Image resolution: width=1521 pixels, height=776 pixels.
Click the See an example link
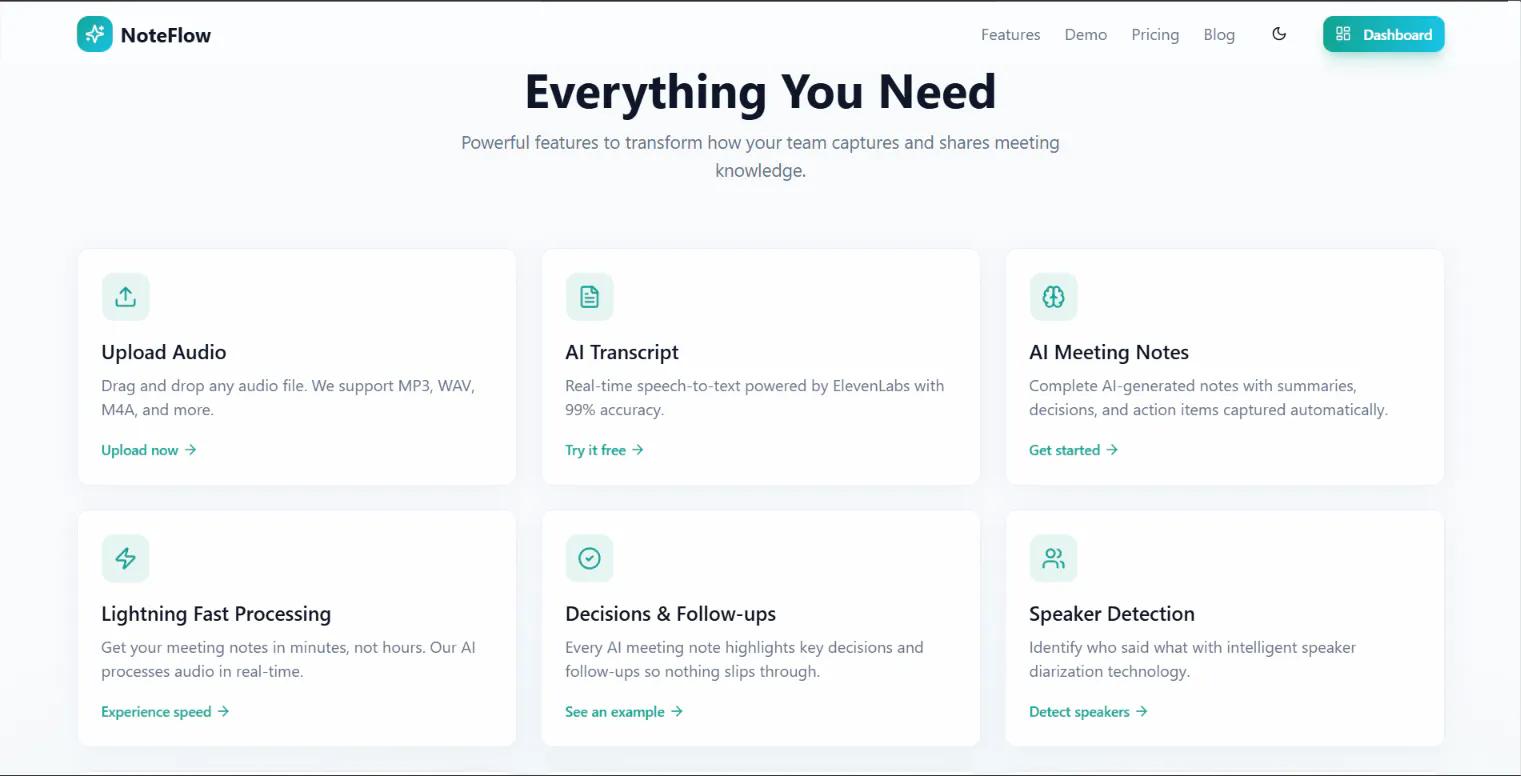point(624,712)
